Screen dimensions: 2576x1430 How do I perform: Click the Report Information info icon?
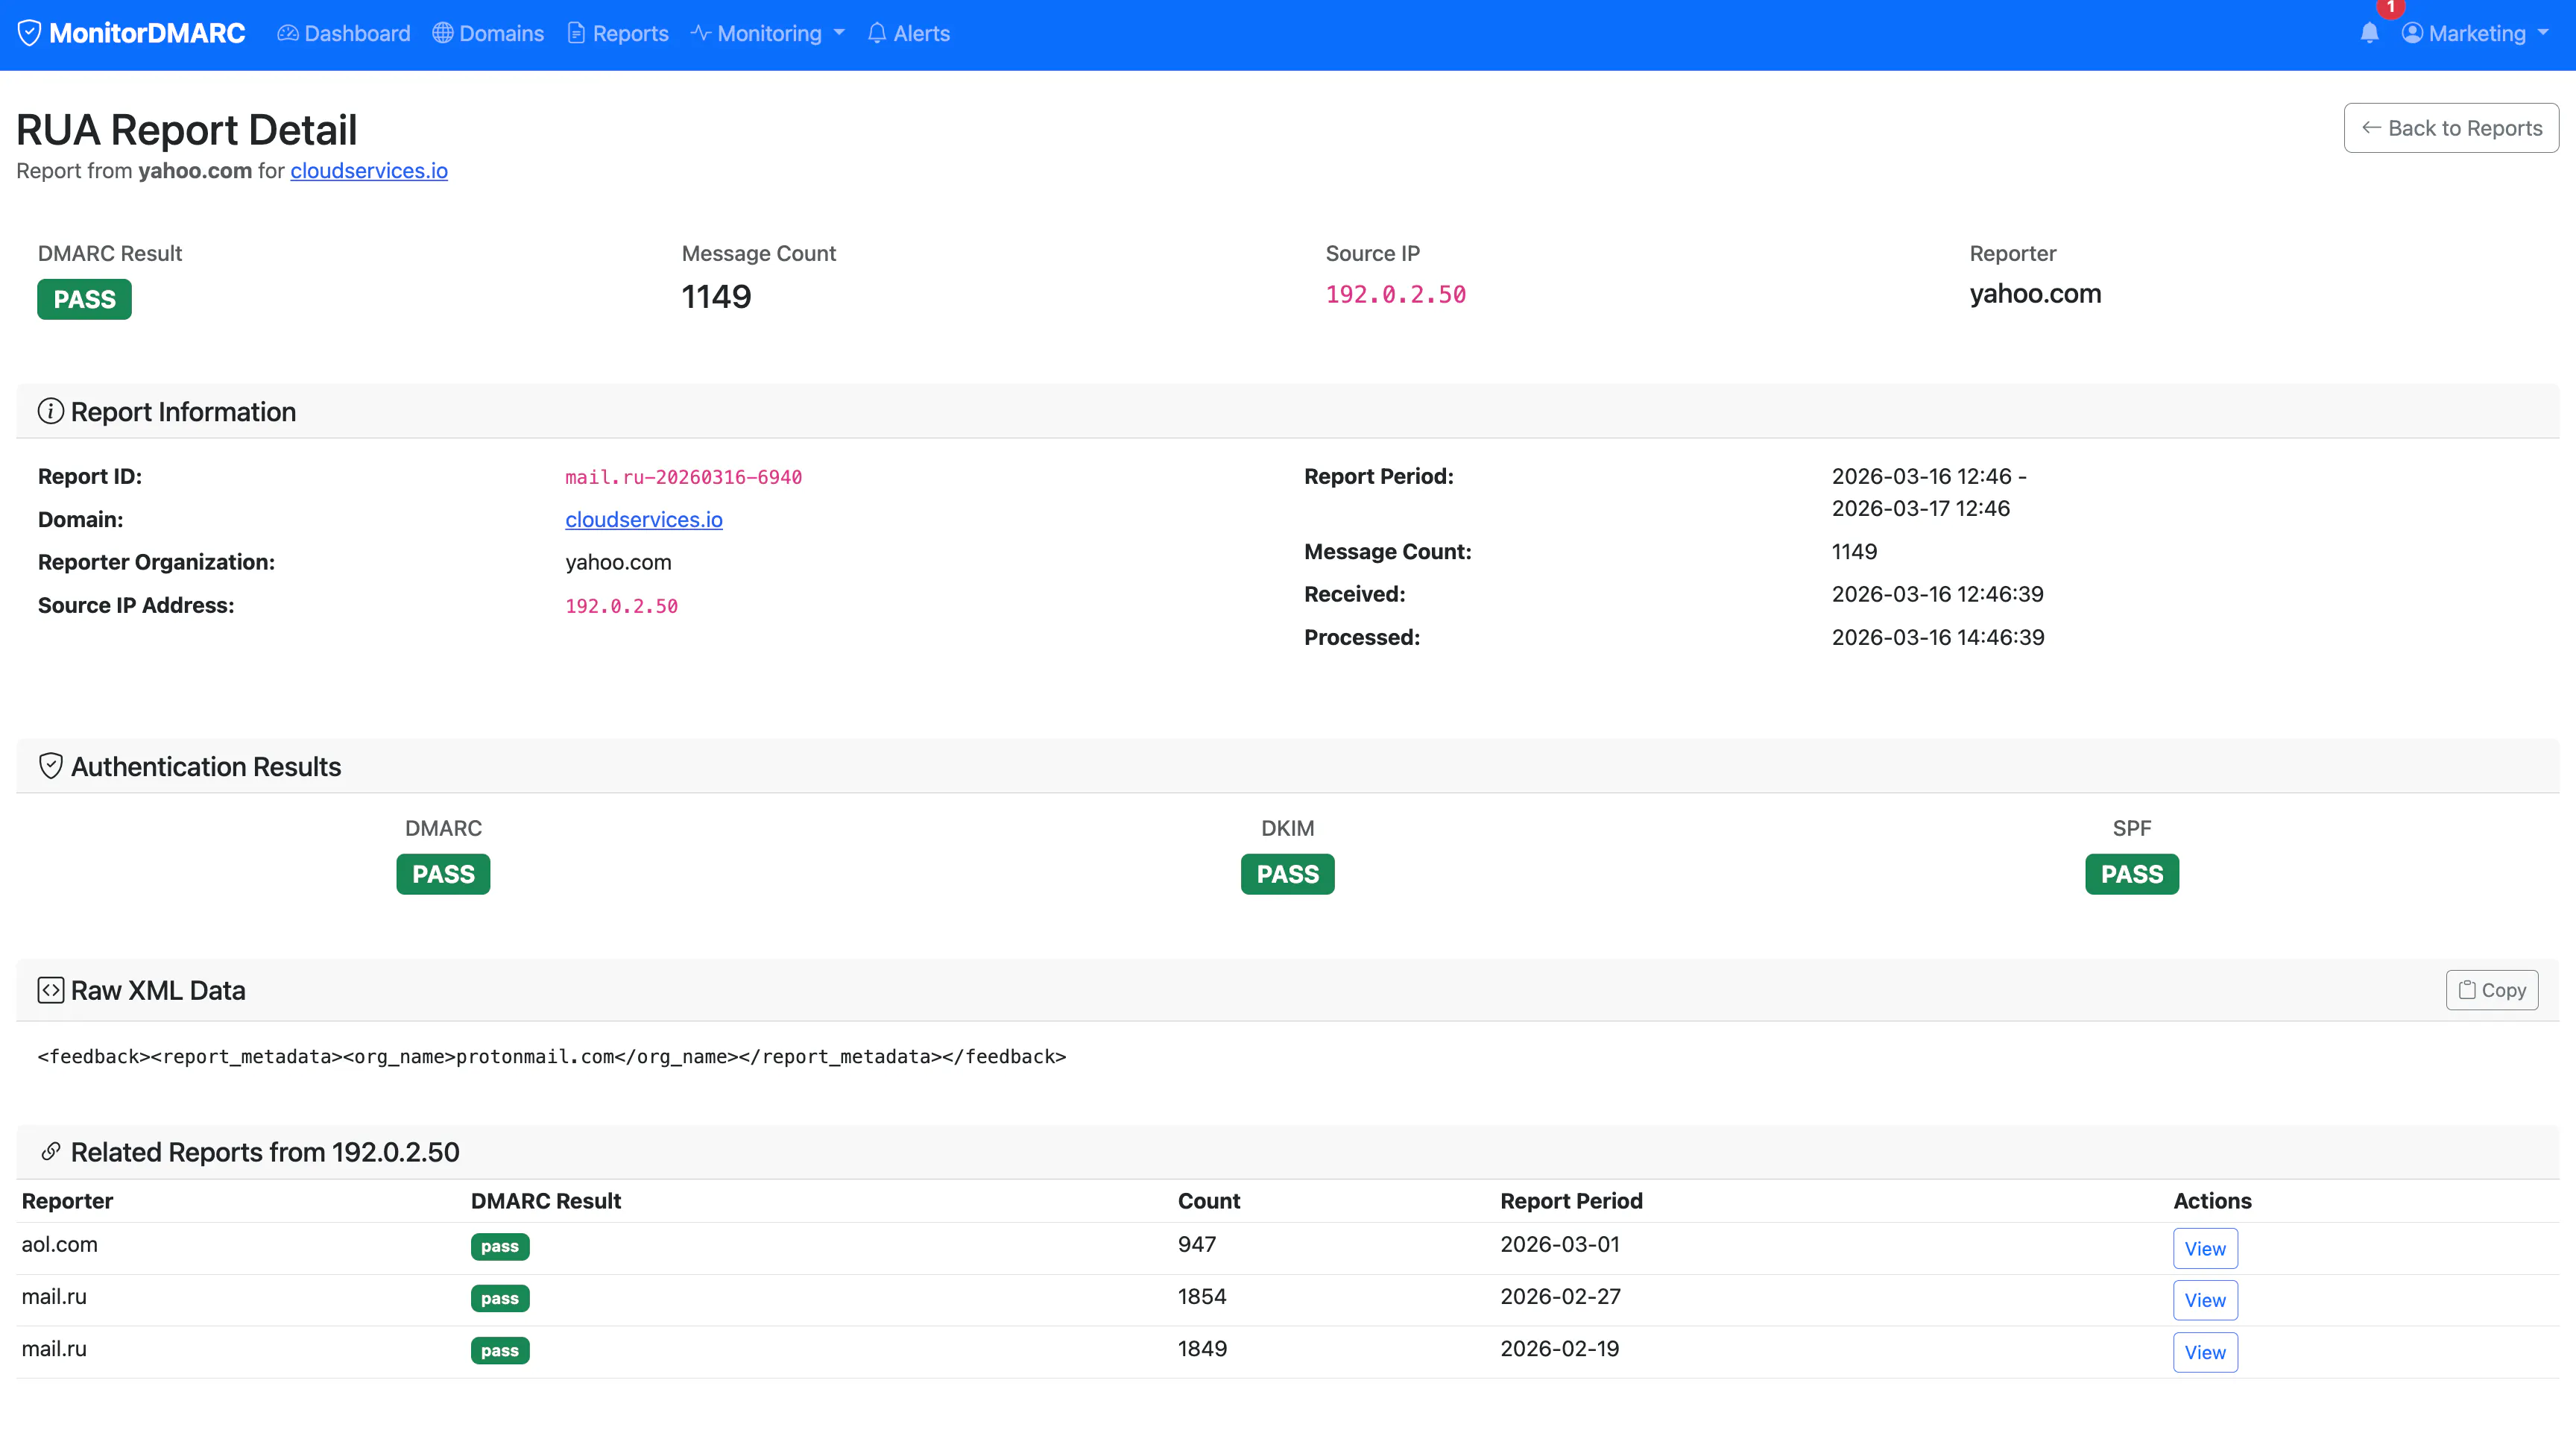[51, 411]
